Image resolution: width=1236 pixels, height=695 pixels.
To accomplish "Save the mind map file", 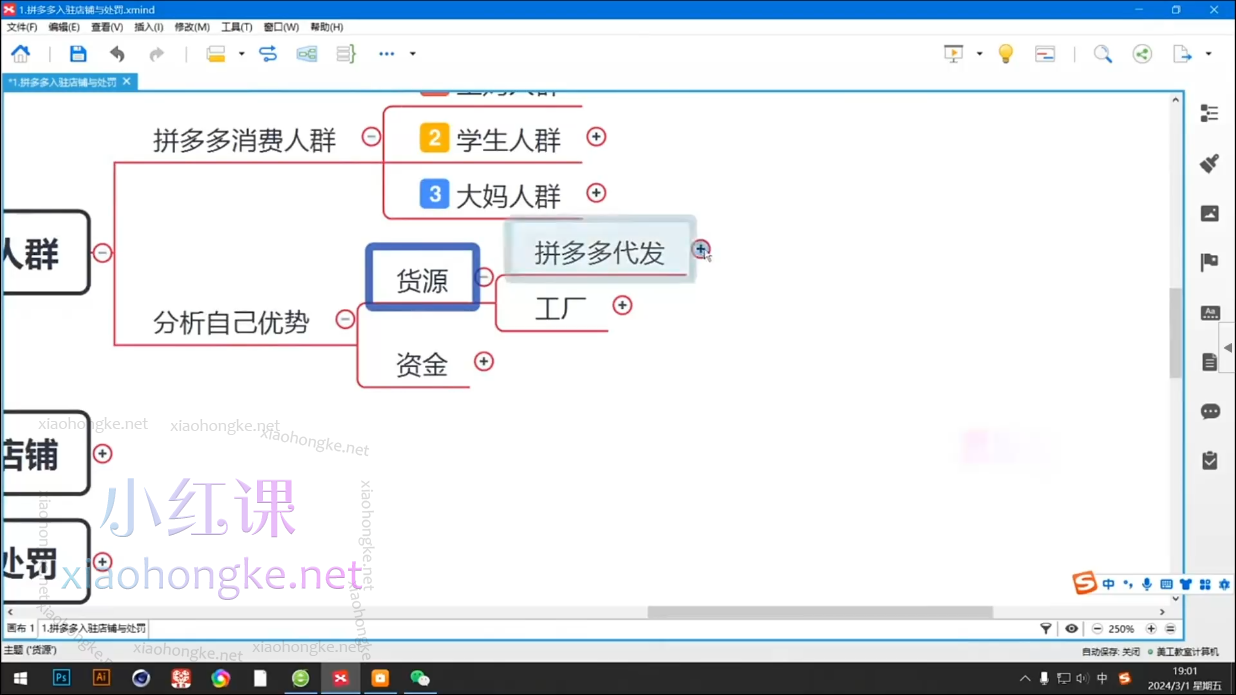I will coord(78,53).
